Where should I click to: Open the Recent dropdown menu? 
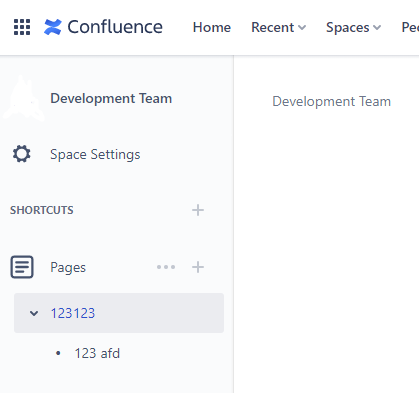coord(278,27)
